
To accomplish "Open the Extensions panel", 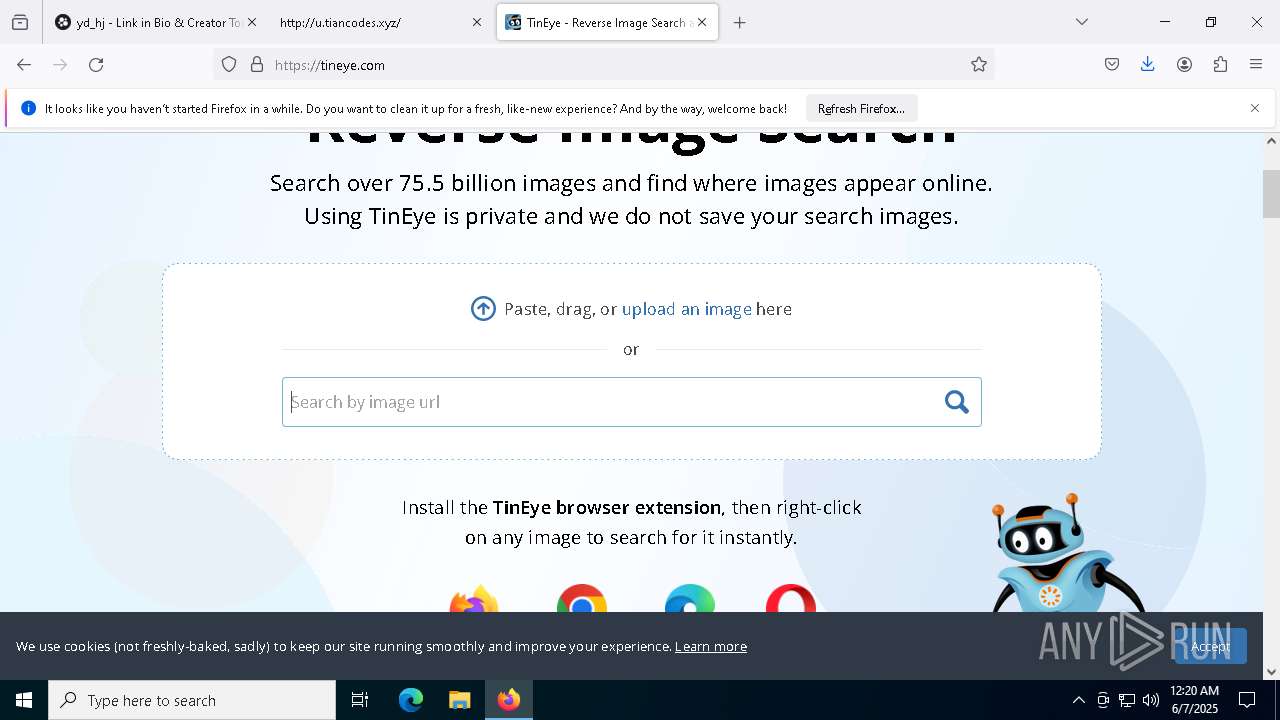I will pyautogui.click(x=1220, y=65).
